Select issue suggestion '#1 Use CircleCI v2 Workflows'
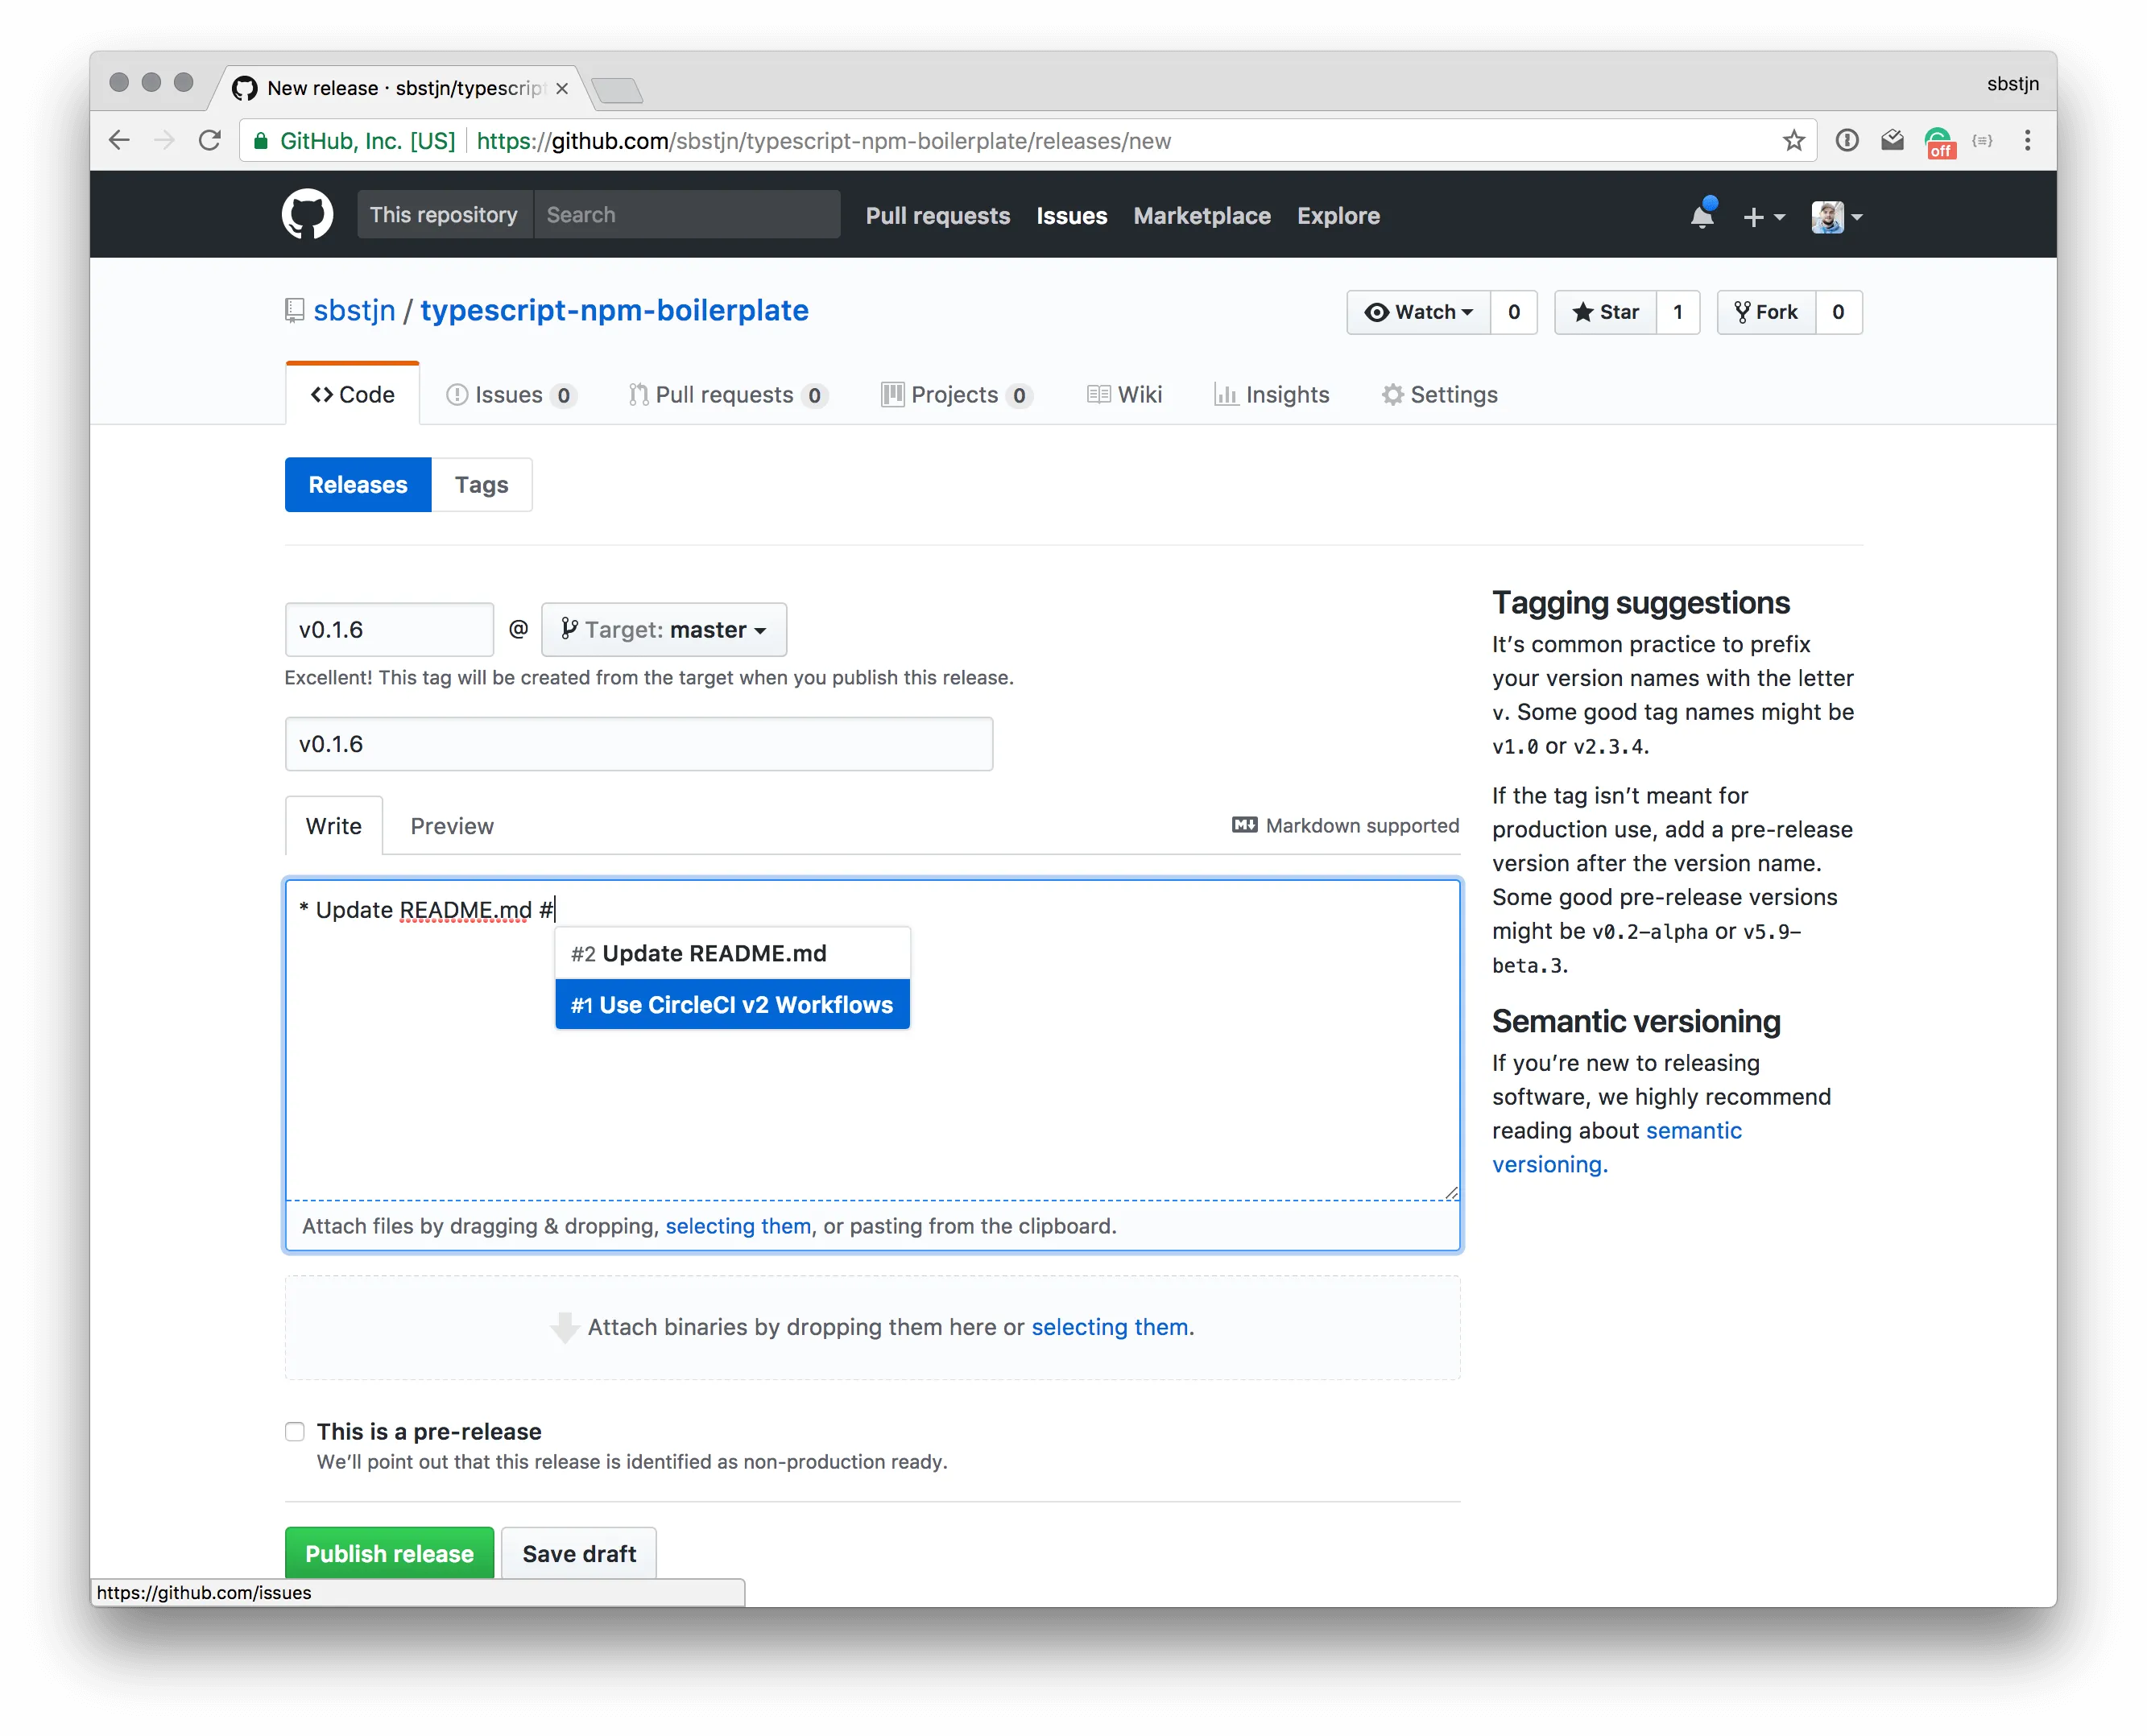This screenshot has width=2147, height=1736. (731, 1004)
